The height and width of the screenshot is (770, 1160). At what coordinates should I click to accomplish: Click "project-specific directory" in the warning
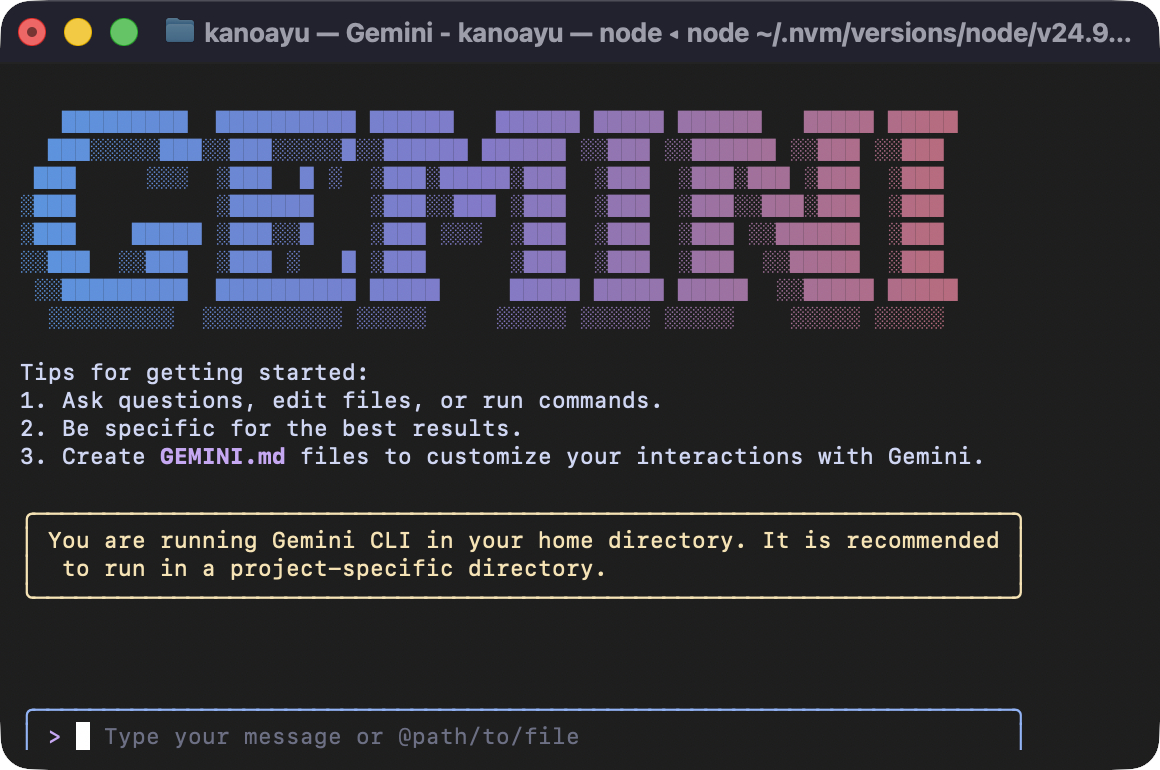(x=418, y=569)
